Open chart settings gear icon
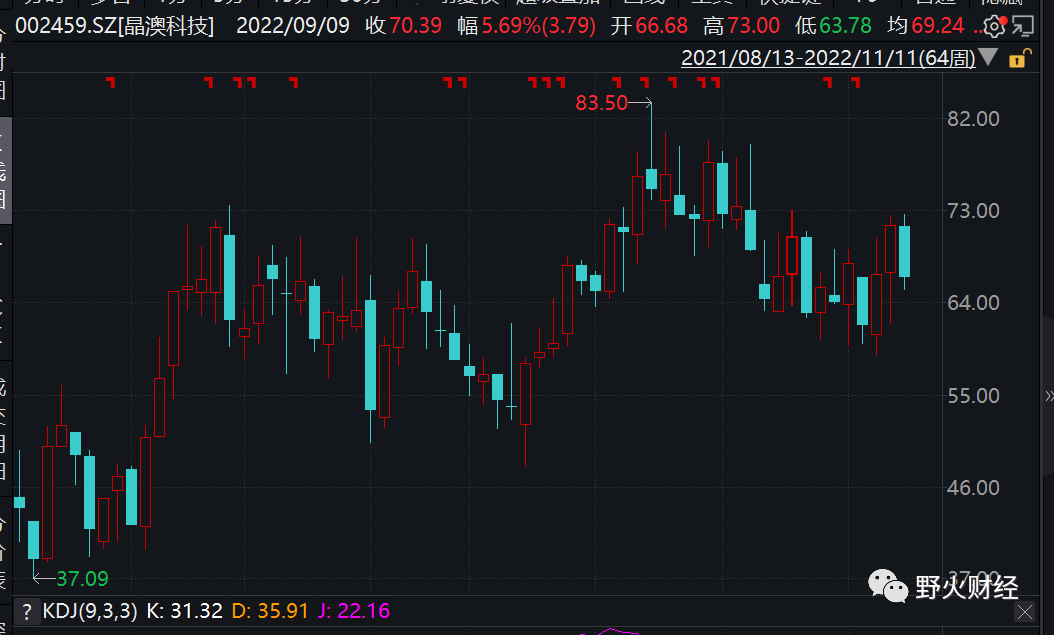The height and width of the screenshot is (635, 1054). [x=994, y=26]
